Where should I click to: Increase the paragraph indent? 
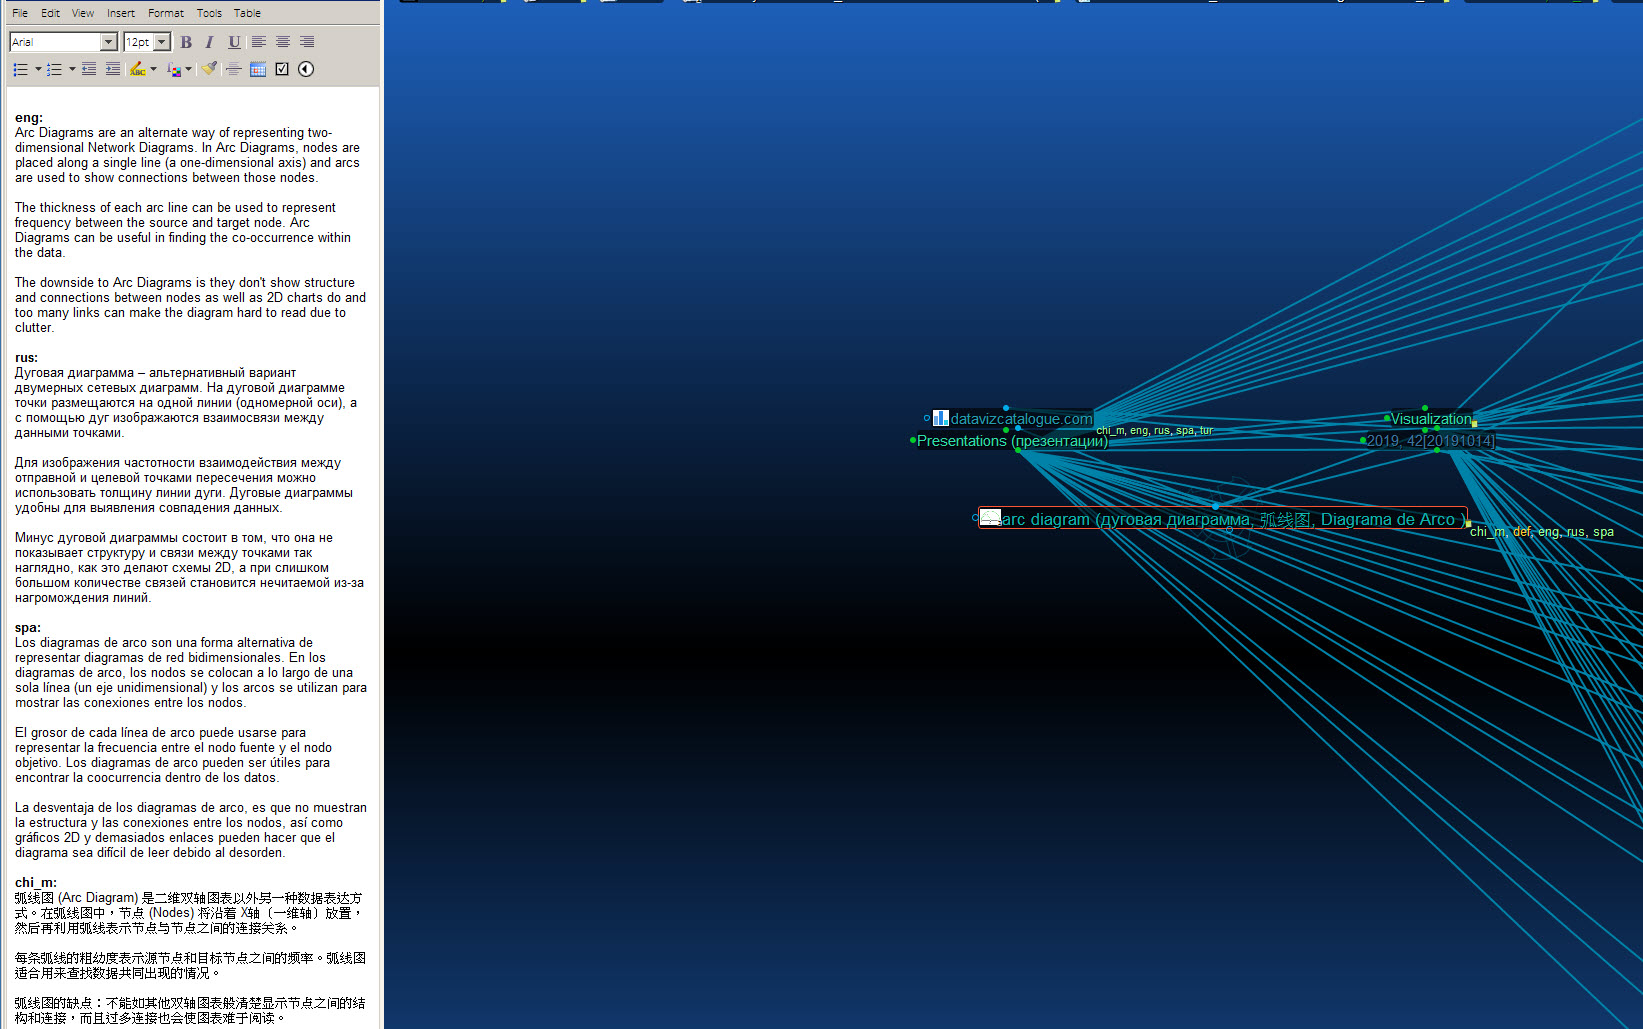coord(113,68)
